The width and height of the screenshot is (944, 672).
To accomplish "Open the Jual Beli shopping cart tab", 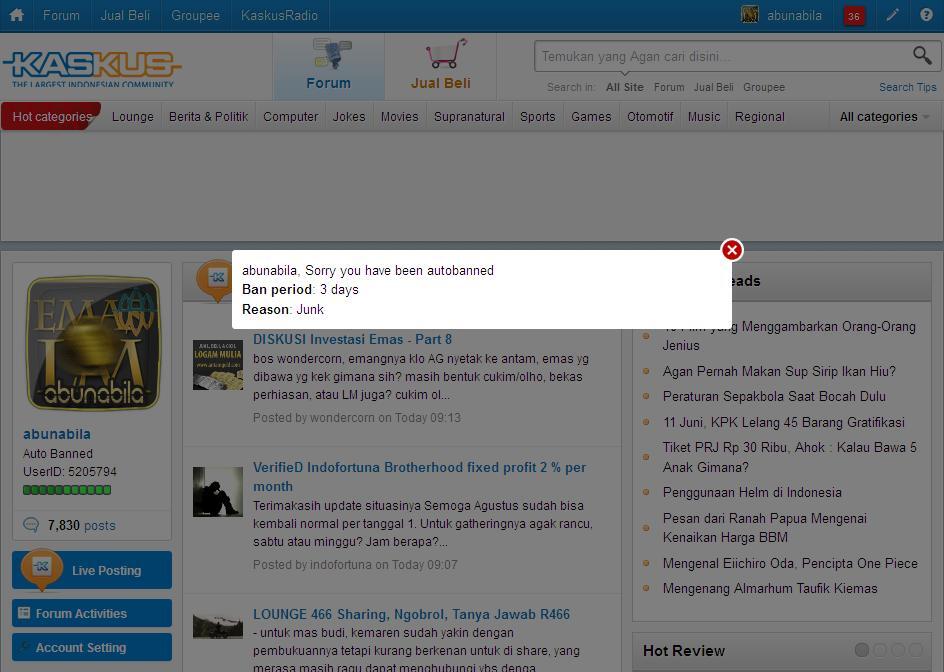I will [x=441, y=66].
